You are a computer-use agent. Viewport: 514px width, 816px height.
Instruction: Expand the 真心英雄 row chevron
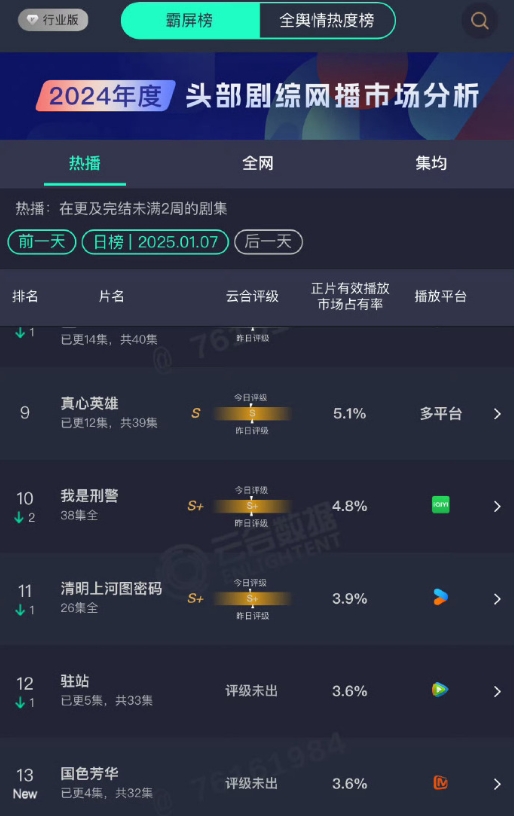pos(497,414)
